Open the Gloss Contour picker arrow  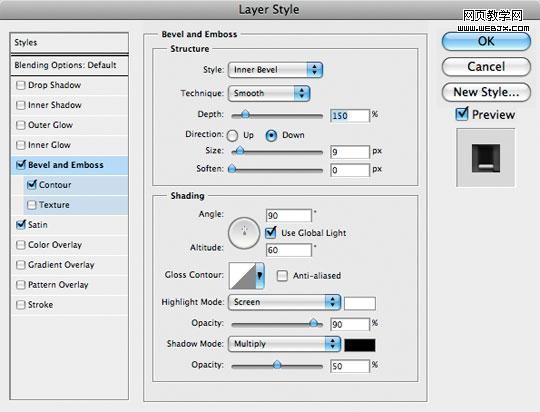[260, 276]
